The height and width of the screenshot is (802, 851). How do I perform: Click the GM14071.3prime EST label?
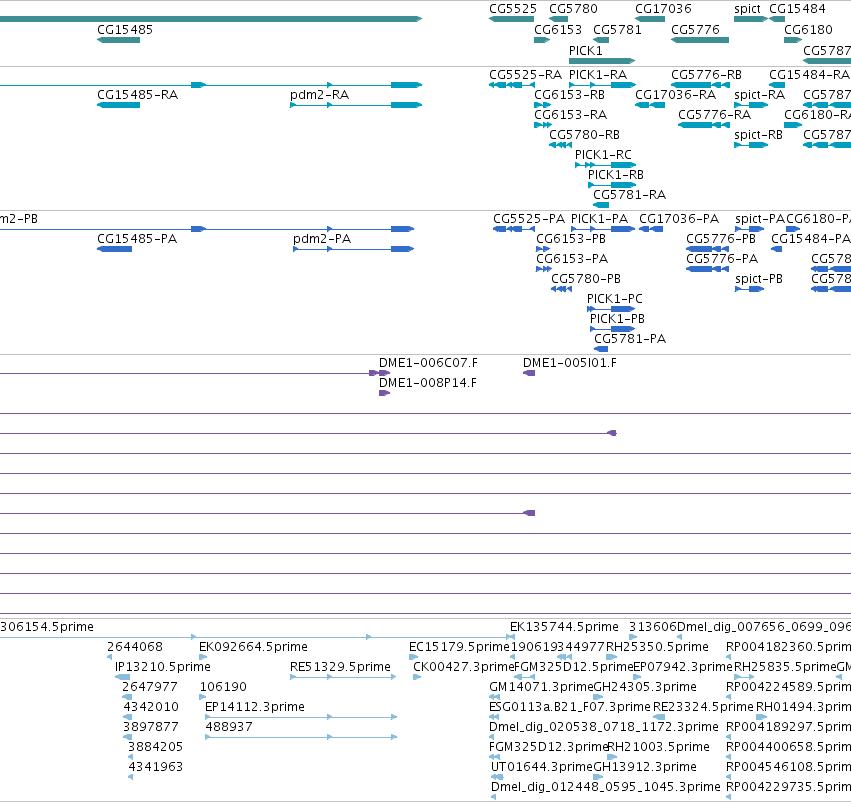tap(541, 687)
